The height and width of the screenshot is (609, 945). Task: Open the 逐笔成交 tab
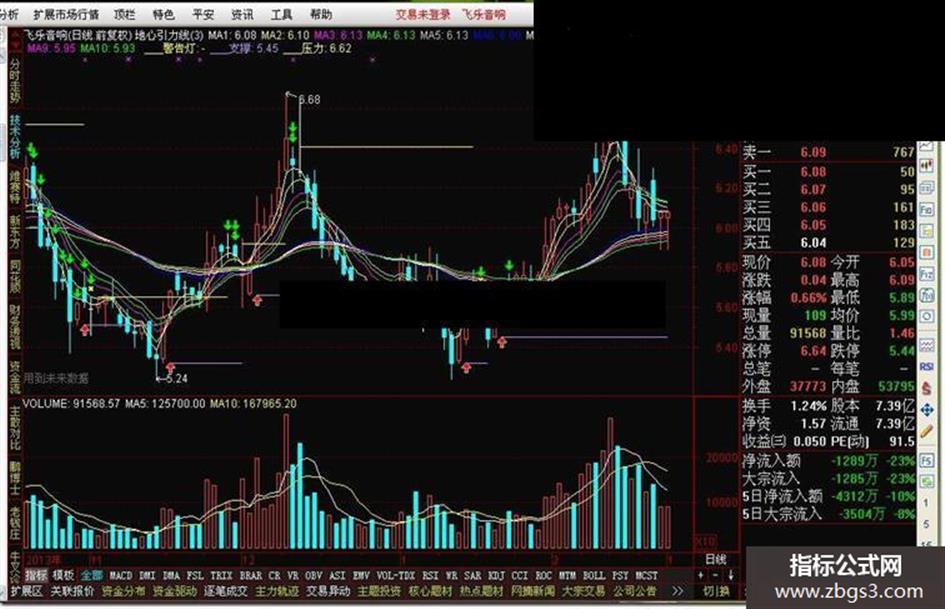(226, 591)
